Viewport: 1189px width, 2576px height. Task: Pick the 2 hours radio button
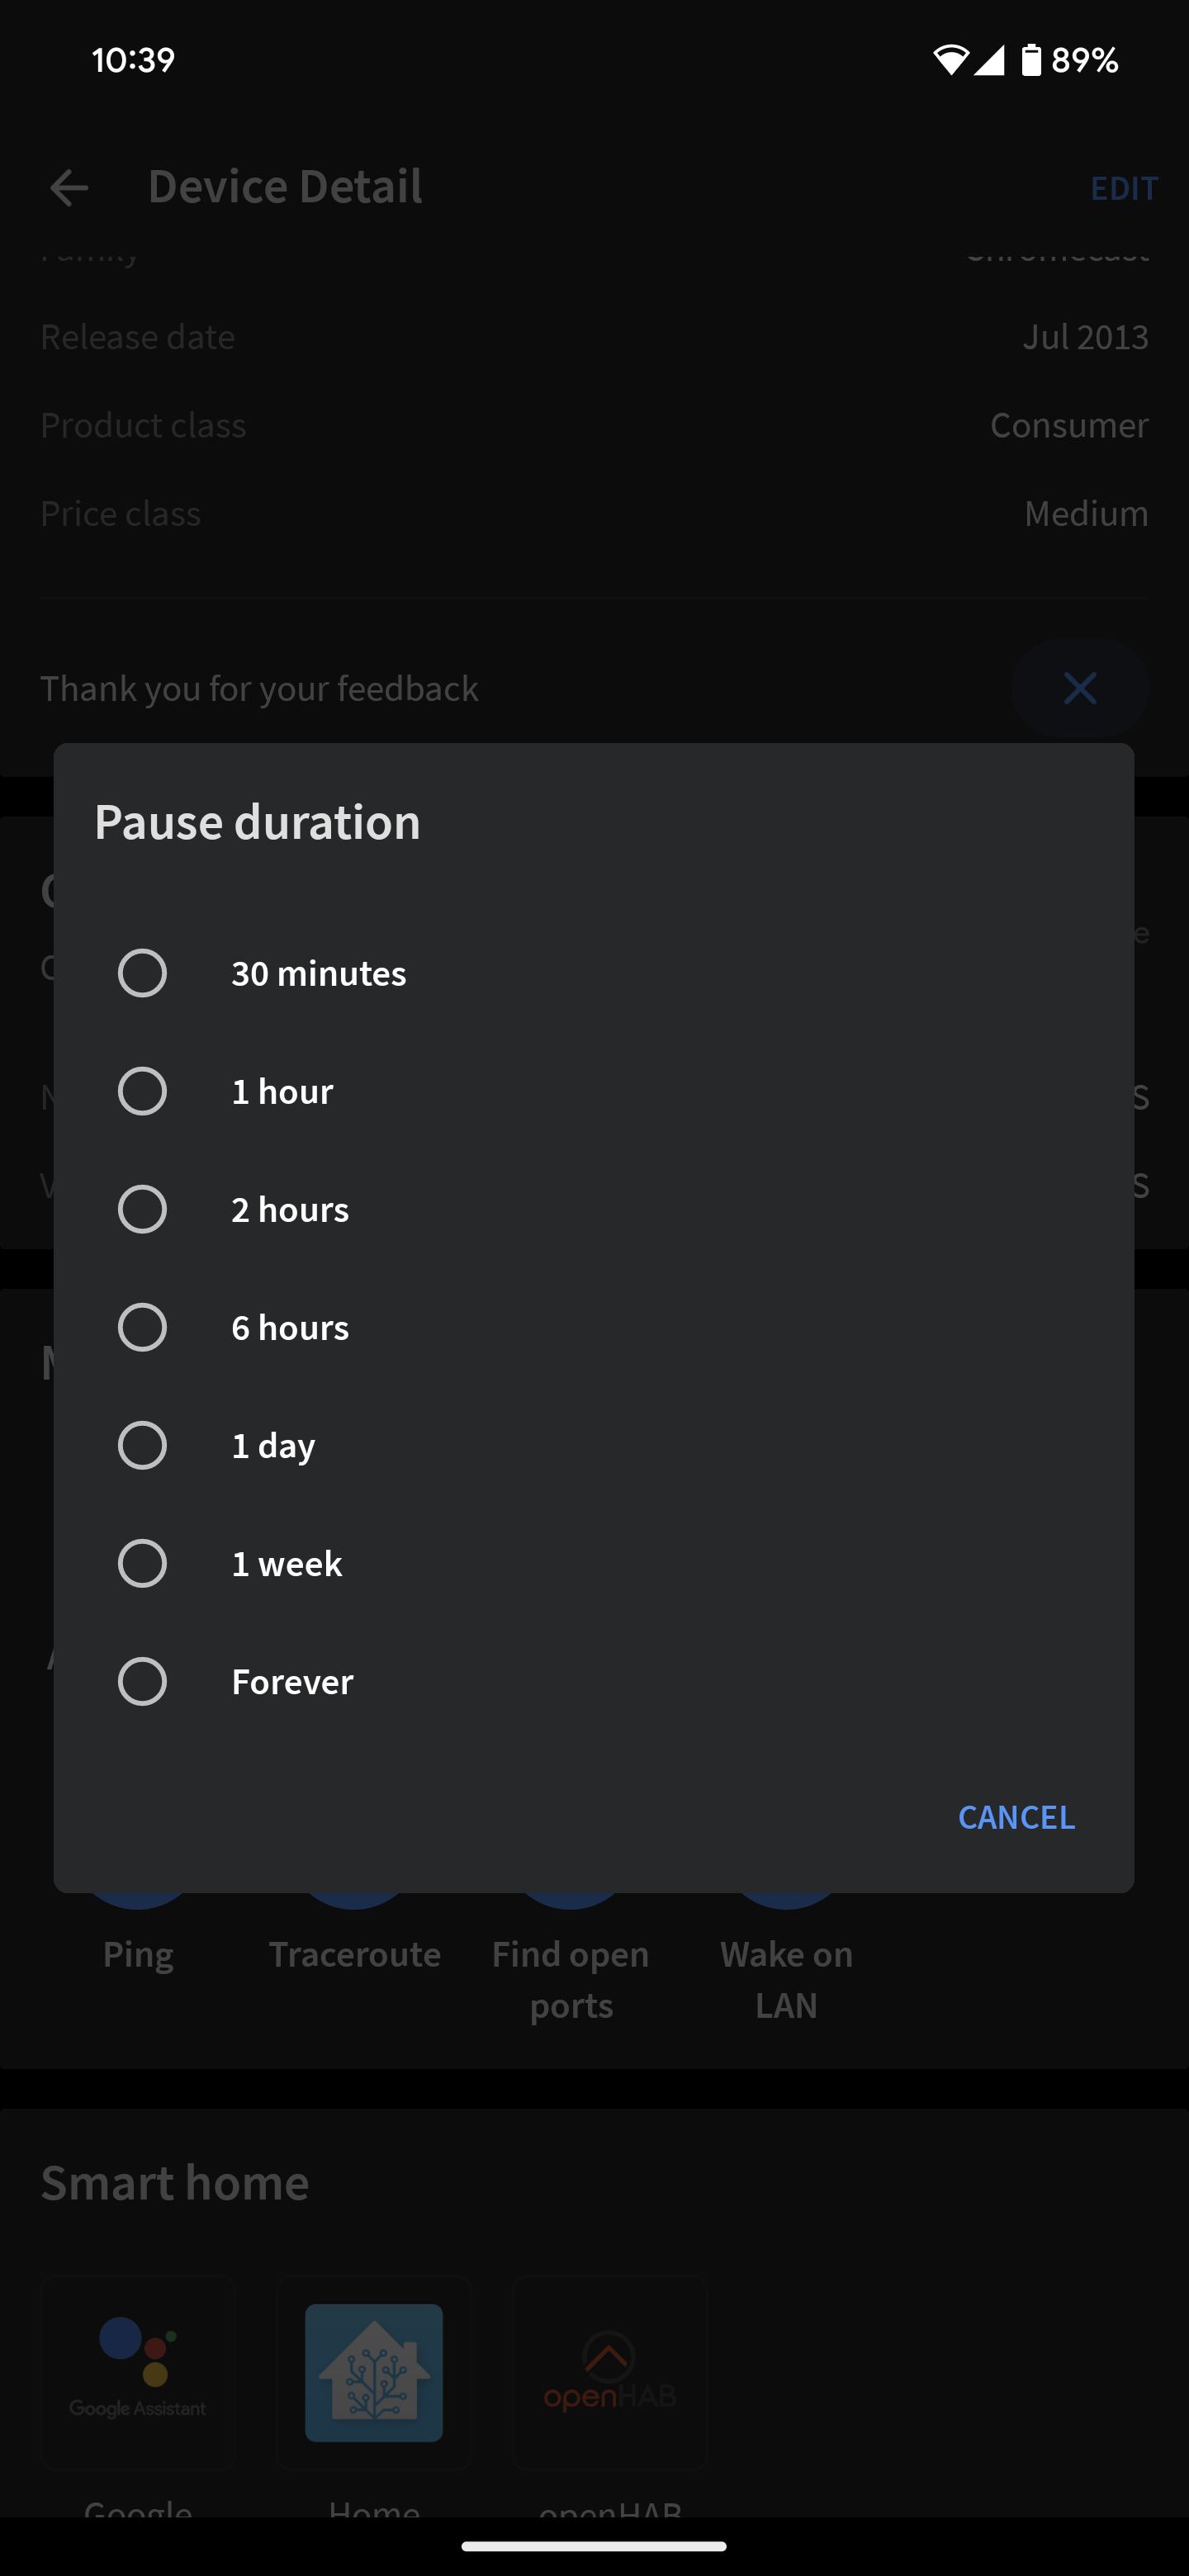[x=142, y=1209]
